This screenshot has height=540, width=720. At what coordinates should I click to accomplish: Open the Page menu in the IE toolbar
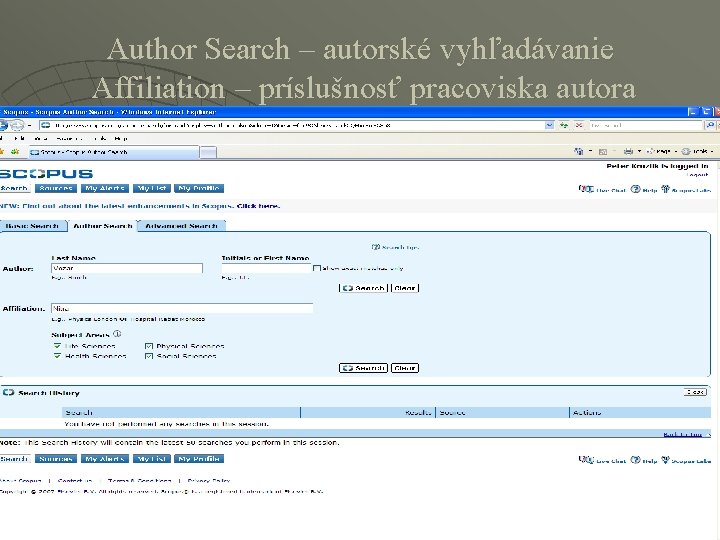661,151
